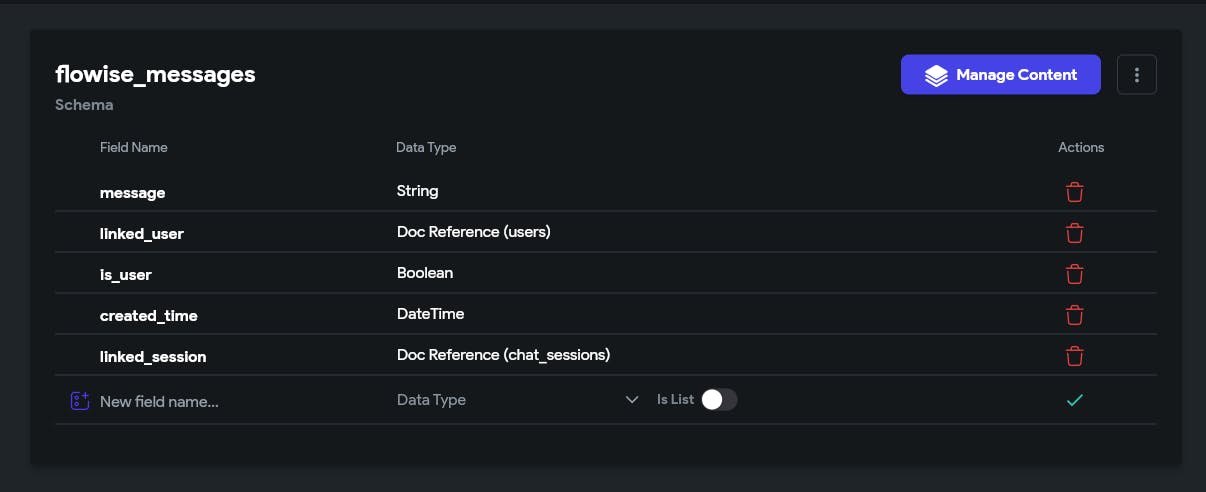Click the Data Type chevron arrow
This screenshot has width=1206, height=492.
[632, 400]
